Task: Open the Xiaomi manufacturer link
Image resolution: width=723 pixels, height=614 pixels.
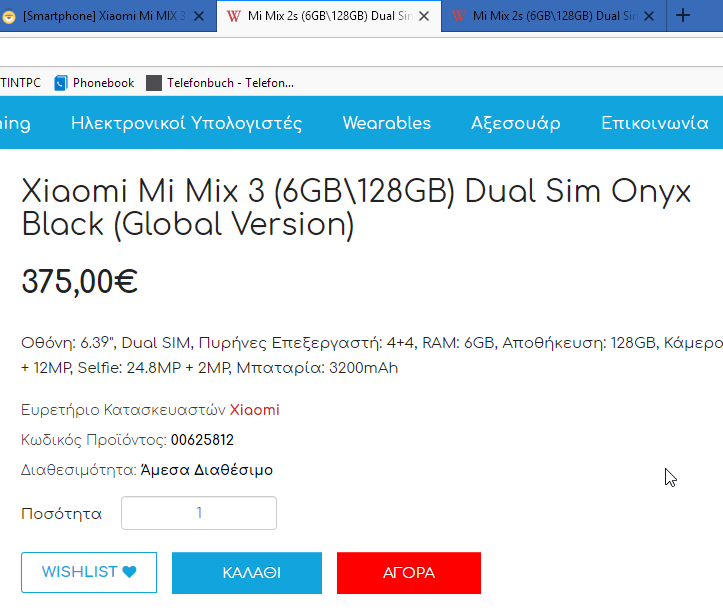Action: 255,410
